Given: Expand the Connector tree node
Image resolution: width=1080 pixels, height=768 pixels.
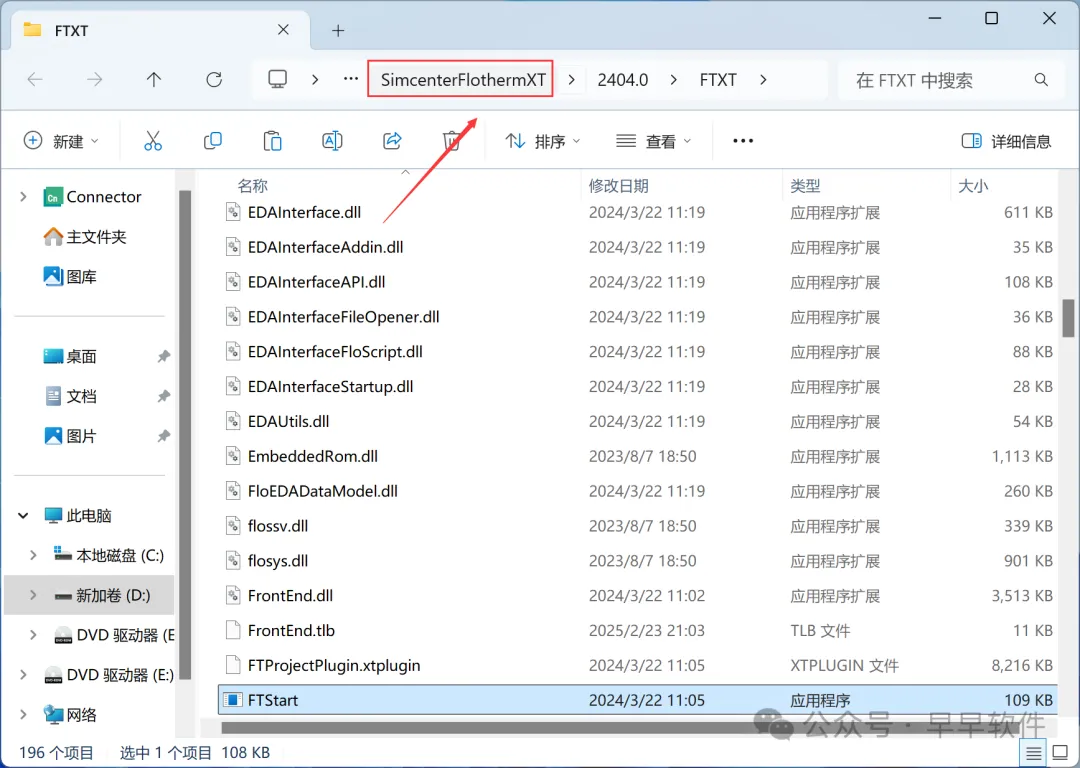Looking at the screenshot, I should pyautogui.click(x=23, y=197).
